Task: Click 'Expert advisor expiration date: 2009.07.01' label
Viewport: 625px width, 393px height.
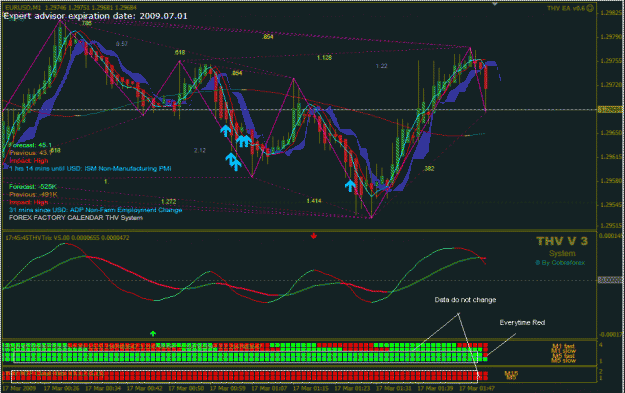Action: point(95,16)
